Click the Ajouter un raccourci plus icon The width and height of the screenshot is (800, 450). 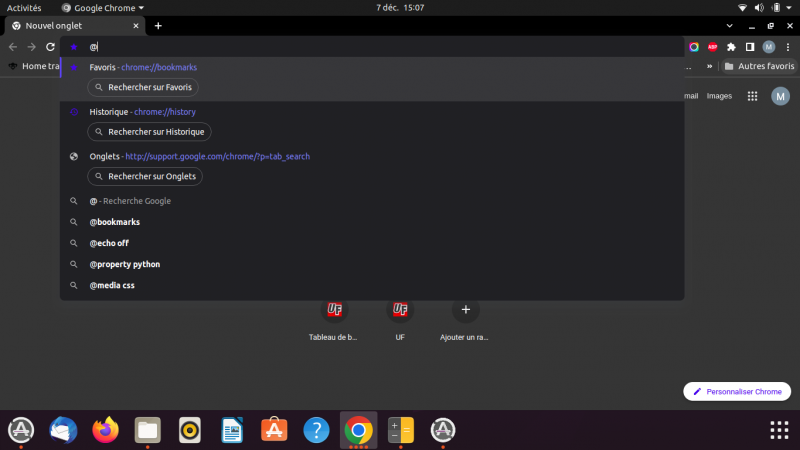[x=465, y=309]
